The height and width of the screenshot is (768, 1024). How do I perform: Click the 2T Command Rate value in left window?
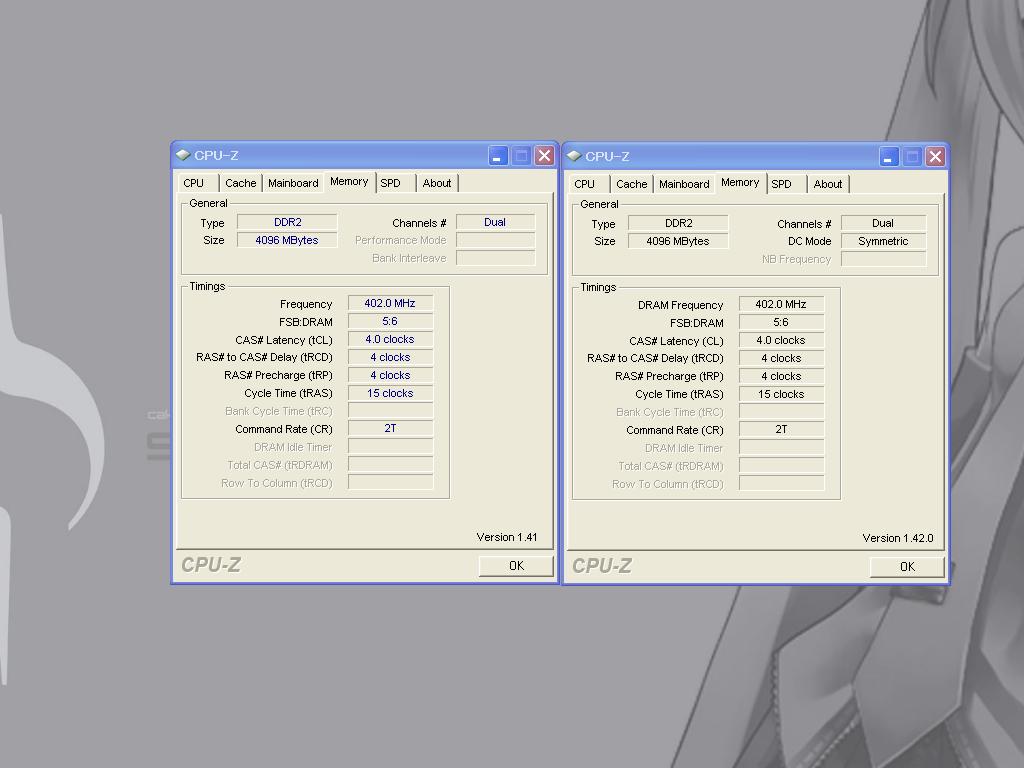pyautogui.click(x=390, y=429)
